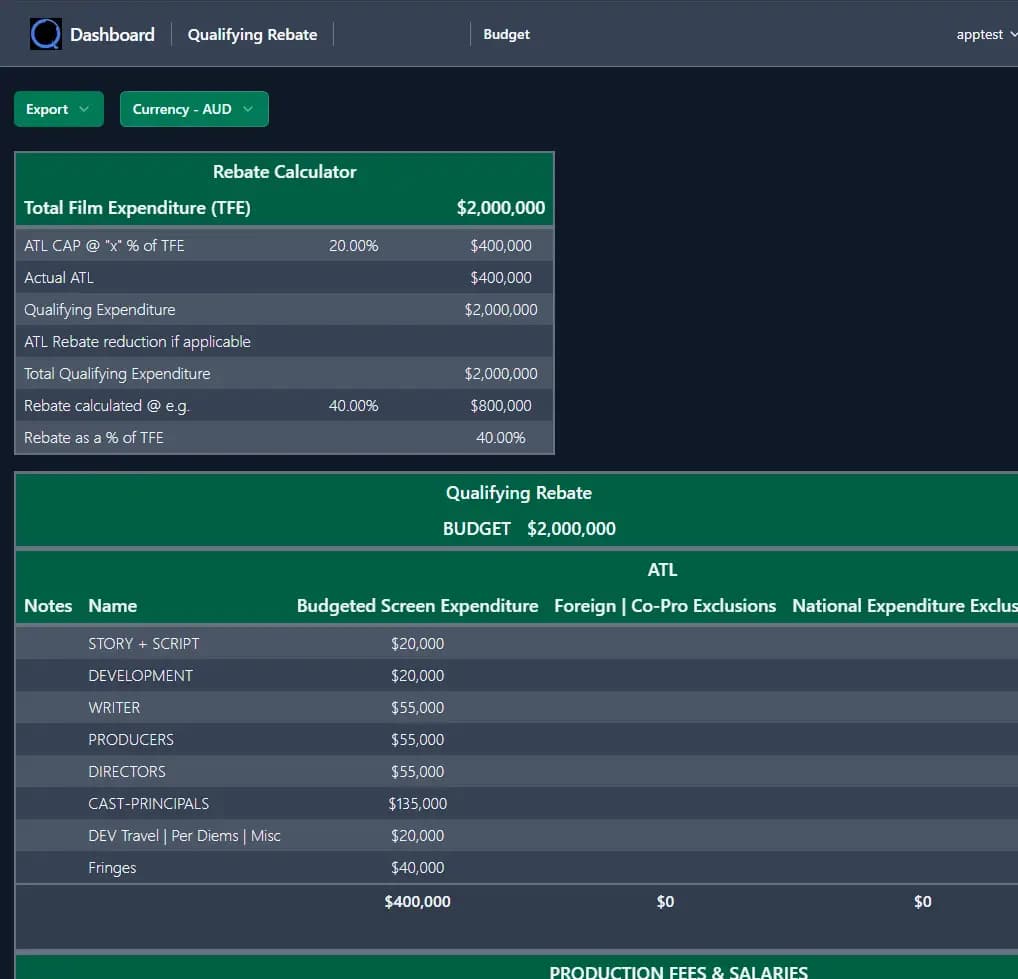Open the Currency - AUD dropdown
Image resolution: width=1018 pixels, height=979 pixels.
[194, 109]
